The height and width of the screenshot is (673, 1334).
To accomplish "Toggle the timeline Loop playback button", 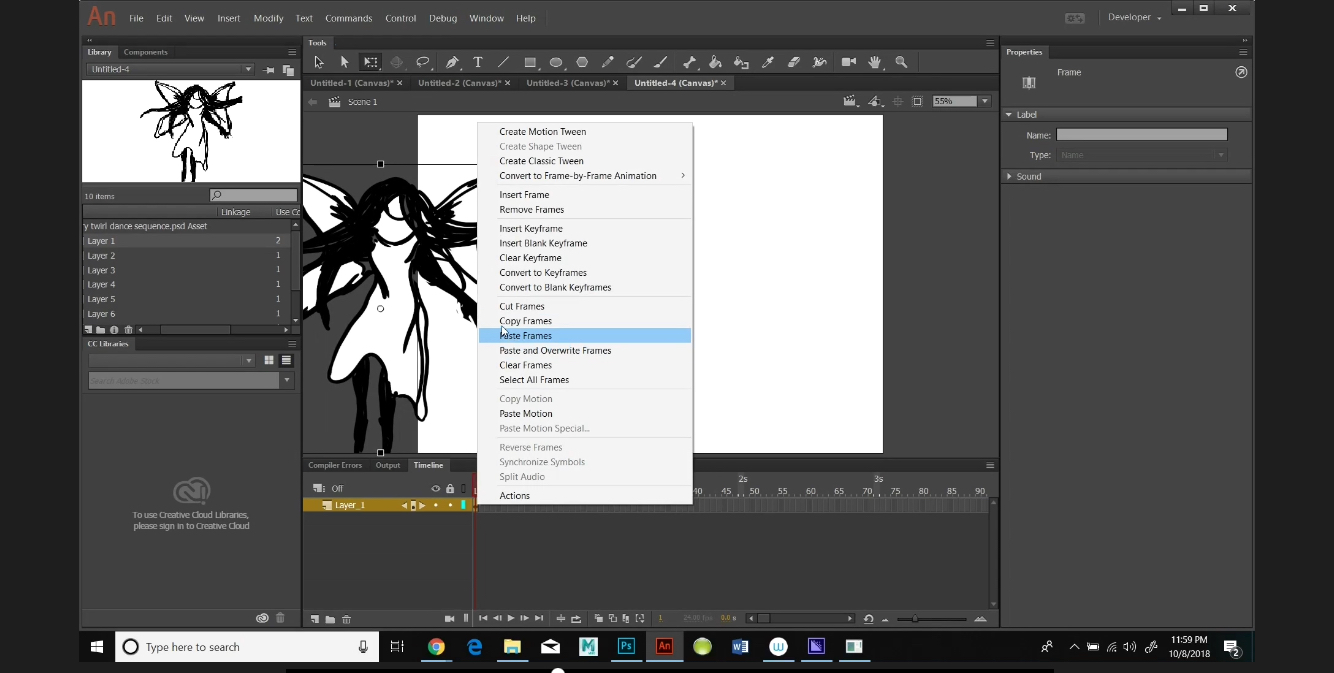I will pyautogui.click(x=575, y=619).
